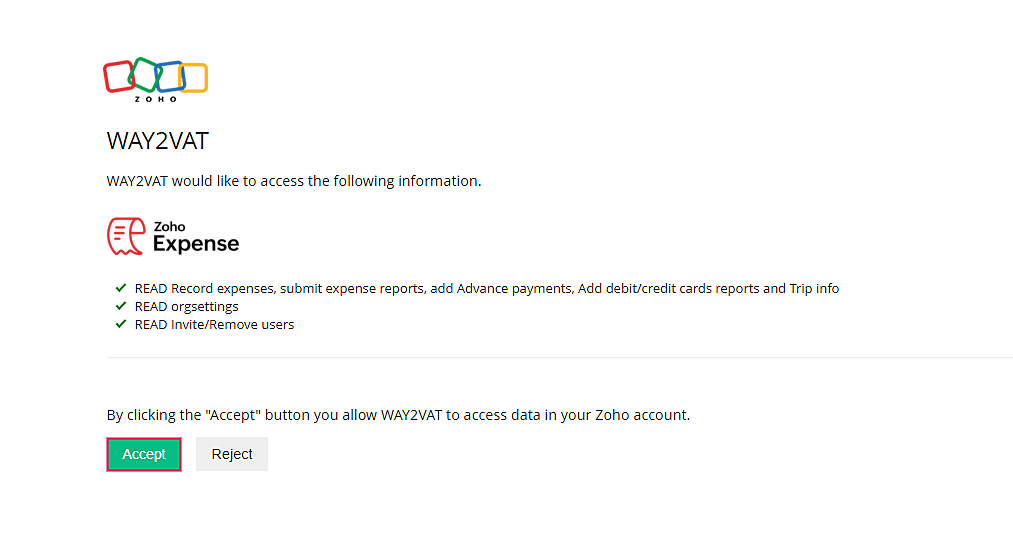Viewport: 1013px width, 546px height.
Task: Select the READ Invite/Remove users permission text
Action: point(214,324)
